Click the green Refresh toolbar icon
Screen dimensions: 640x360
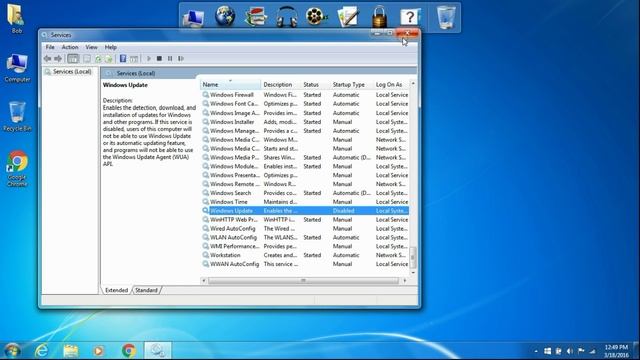98,59
